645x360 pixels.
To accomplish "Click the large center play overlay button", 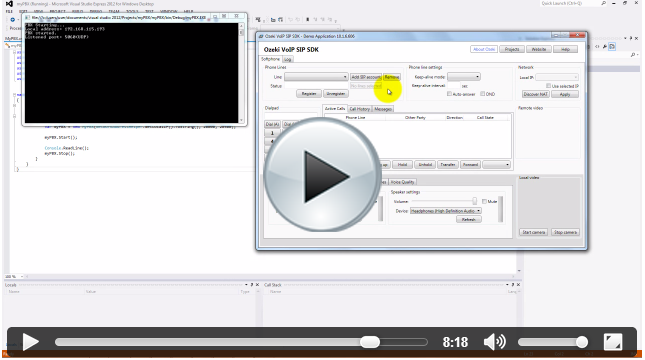I will coord(322,176).
